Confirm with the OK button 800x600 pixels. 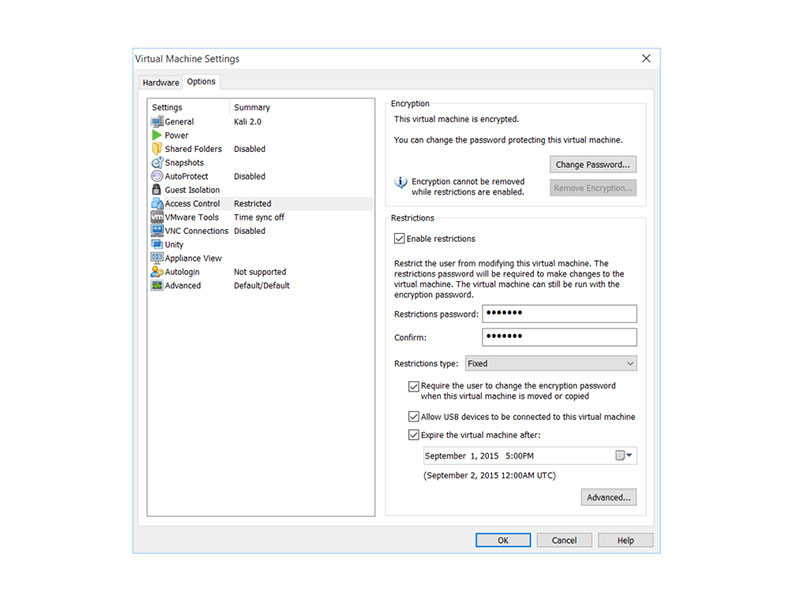pos(503,540)
